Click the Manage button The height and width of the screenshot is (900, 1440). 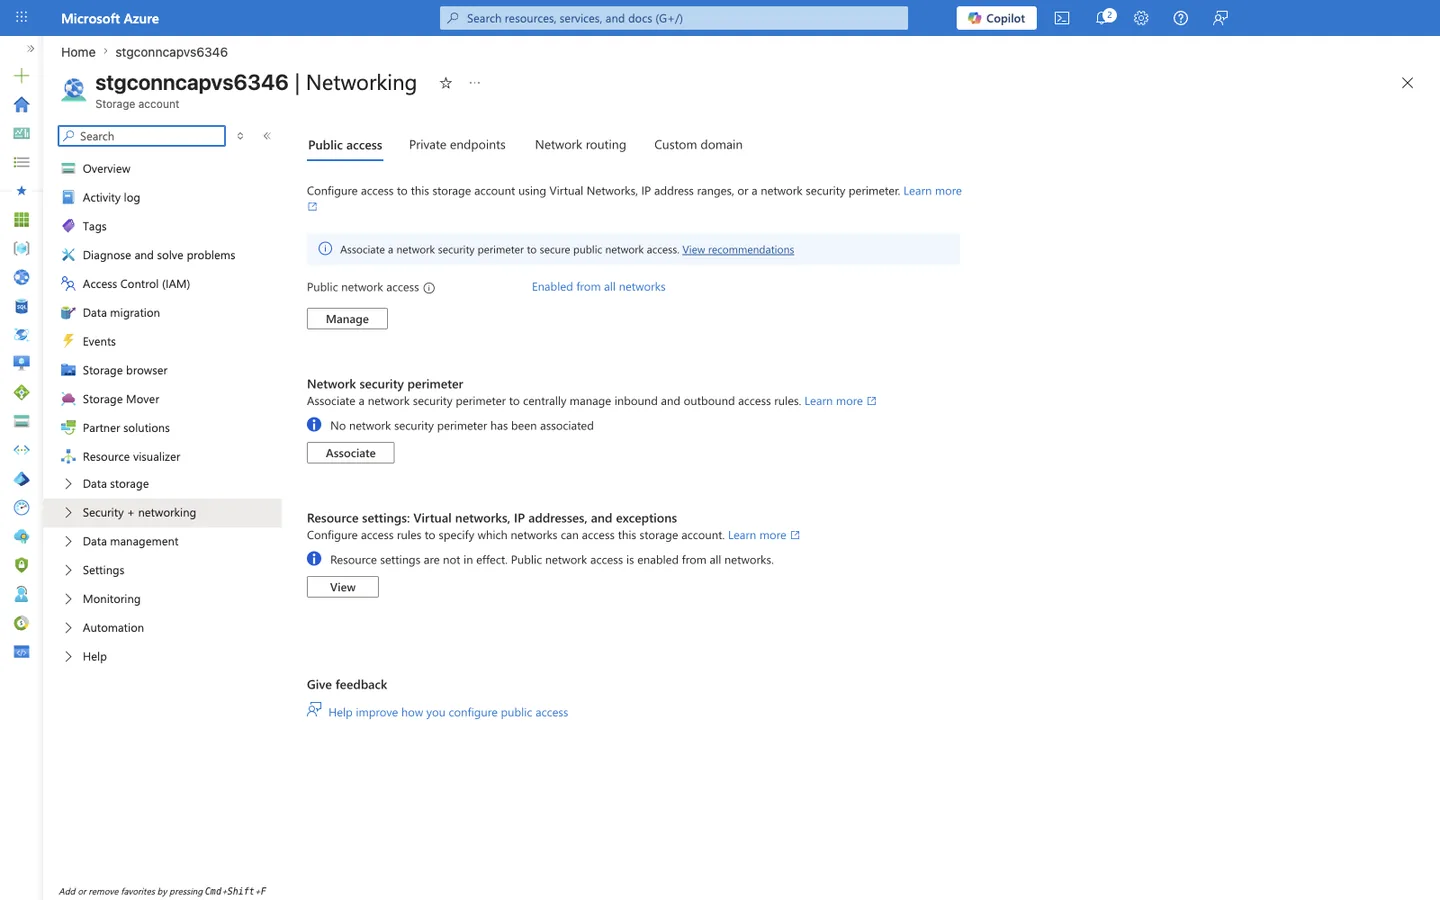click(x=347, y=319)
